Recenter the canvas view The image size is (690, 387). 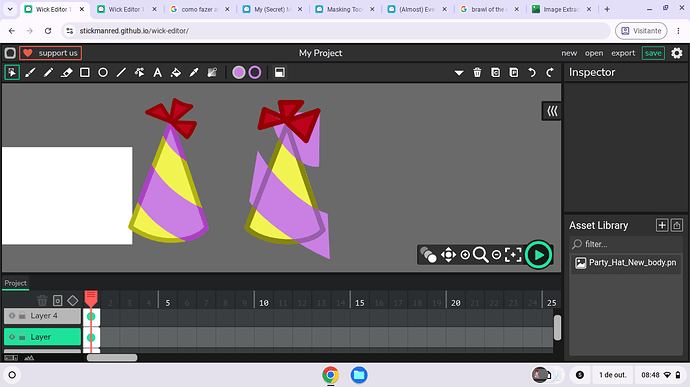[513, 254]
